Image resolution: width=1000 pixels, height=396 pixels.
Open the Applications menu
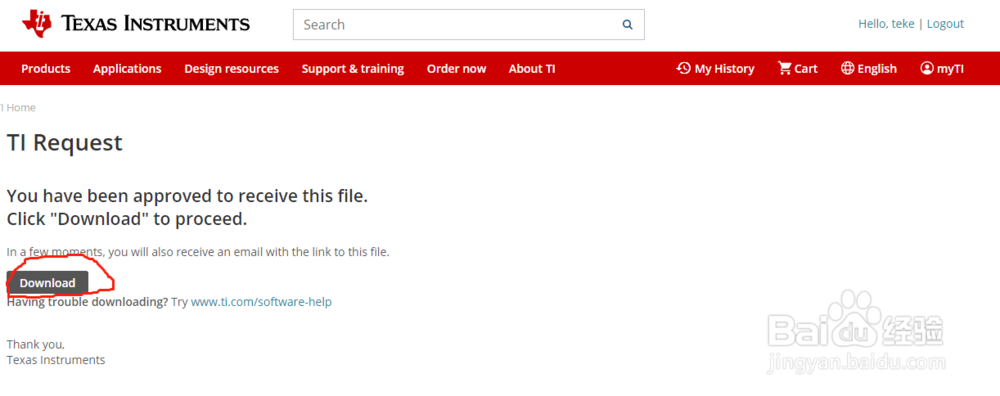pyautogui.click(x=127, y=69)
